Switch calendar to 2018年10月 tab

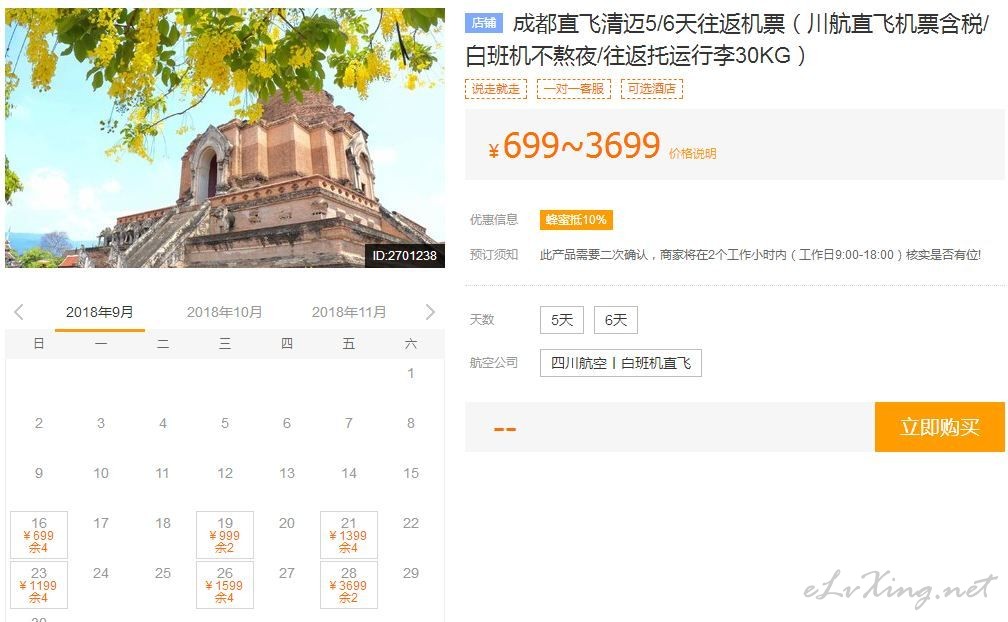click(x=224, y=312)
